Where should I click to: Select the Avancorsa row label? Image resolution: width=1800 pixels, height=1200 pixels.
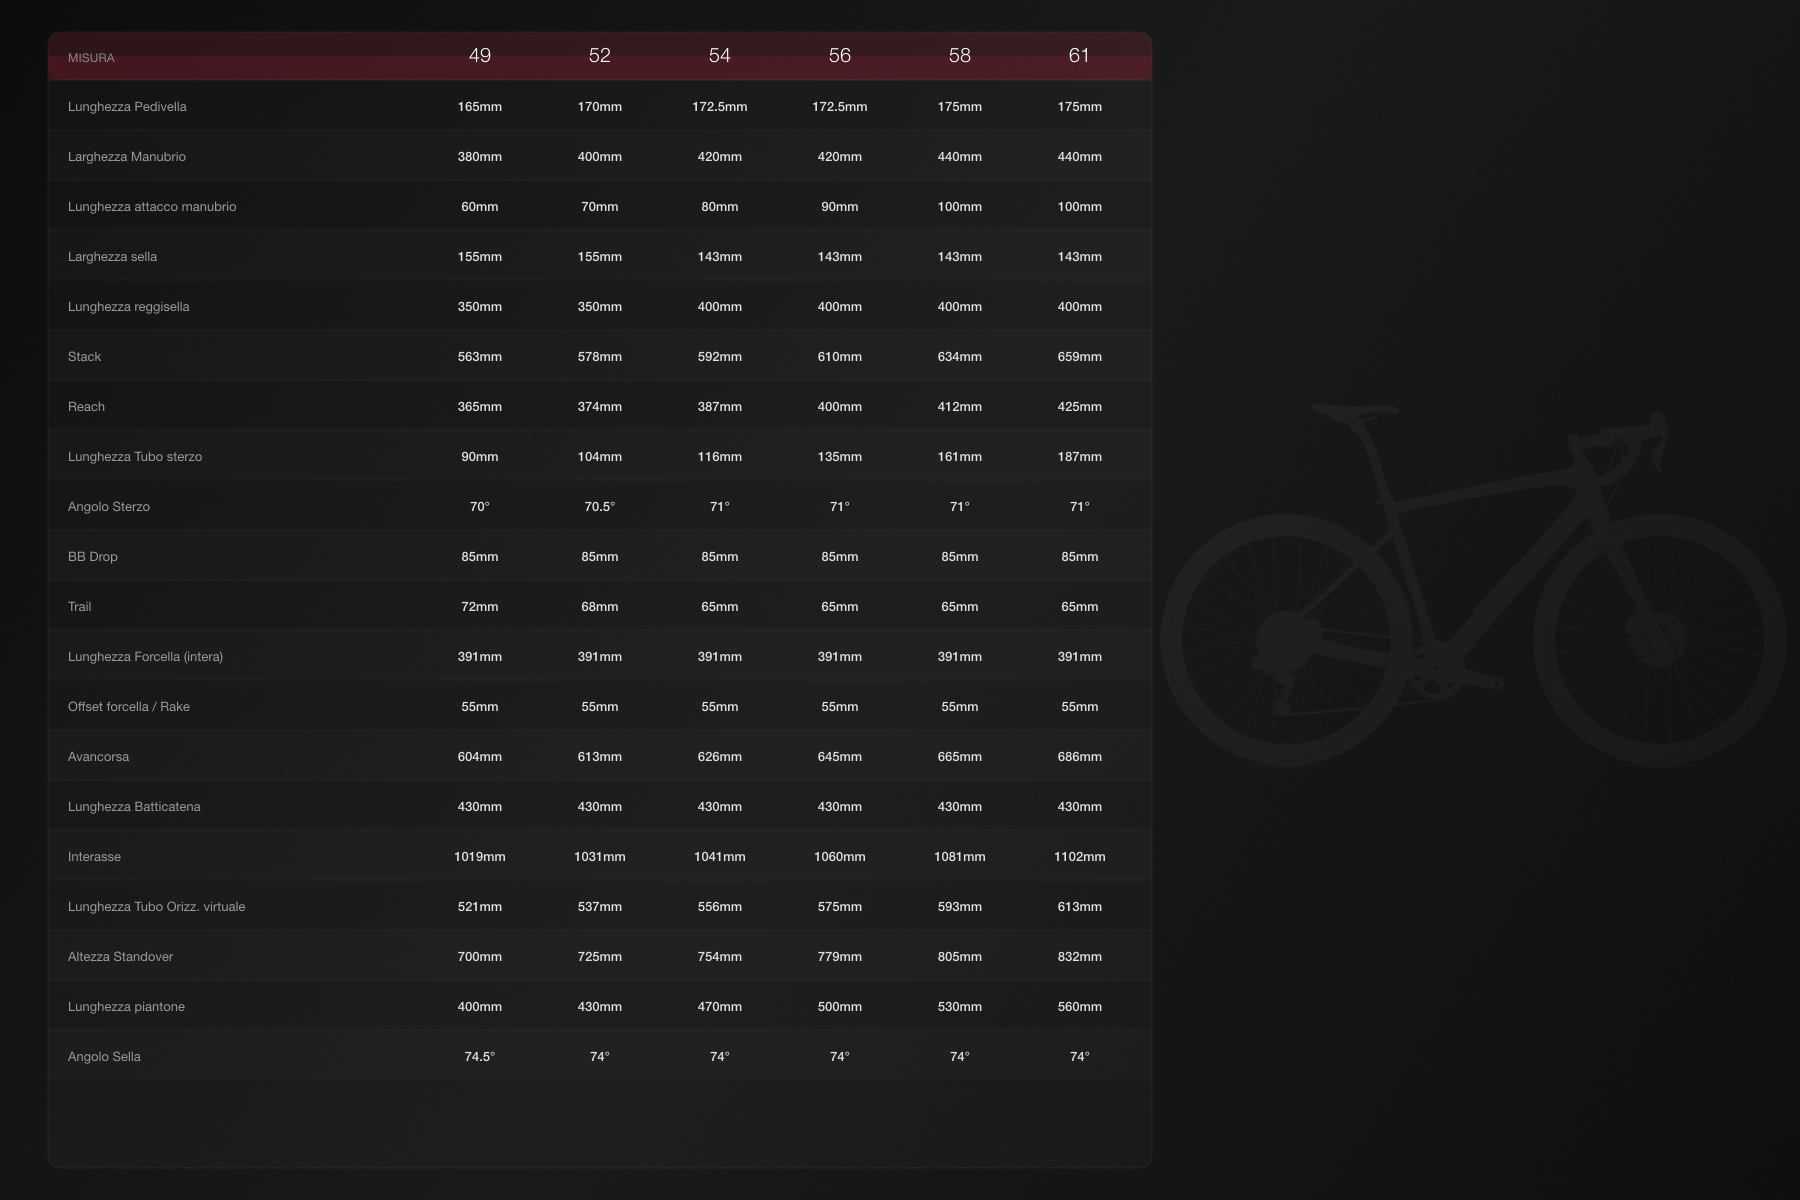point(98,756)
